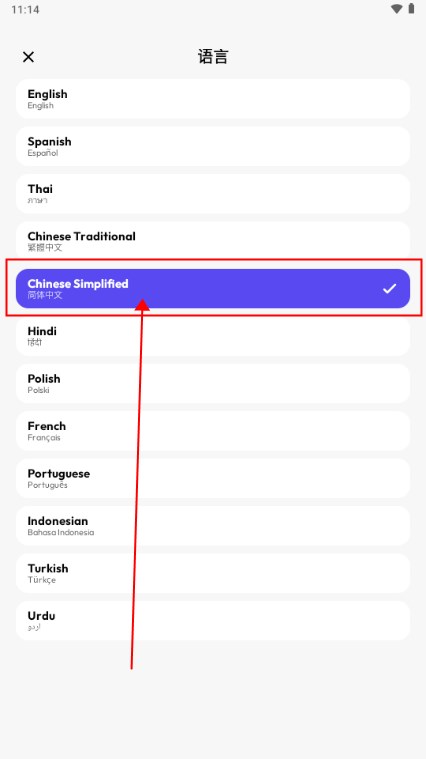Tap the checkmark on Chinese Simplified
The height and width of the screenshot is (759, 426).
pos(389,289)
